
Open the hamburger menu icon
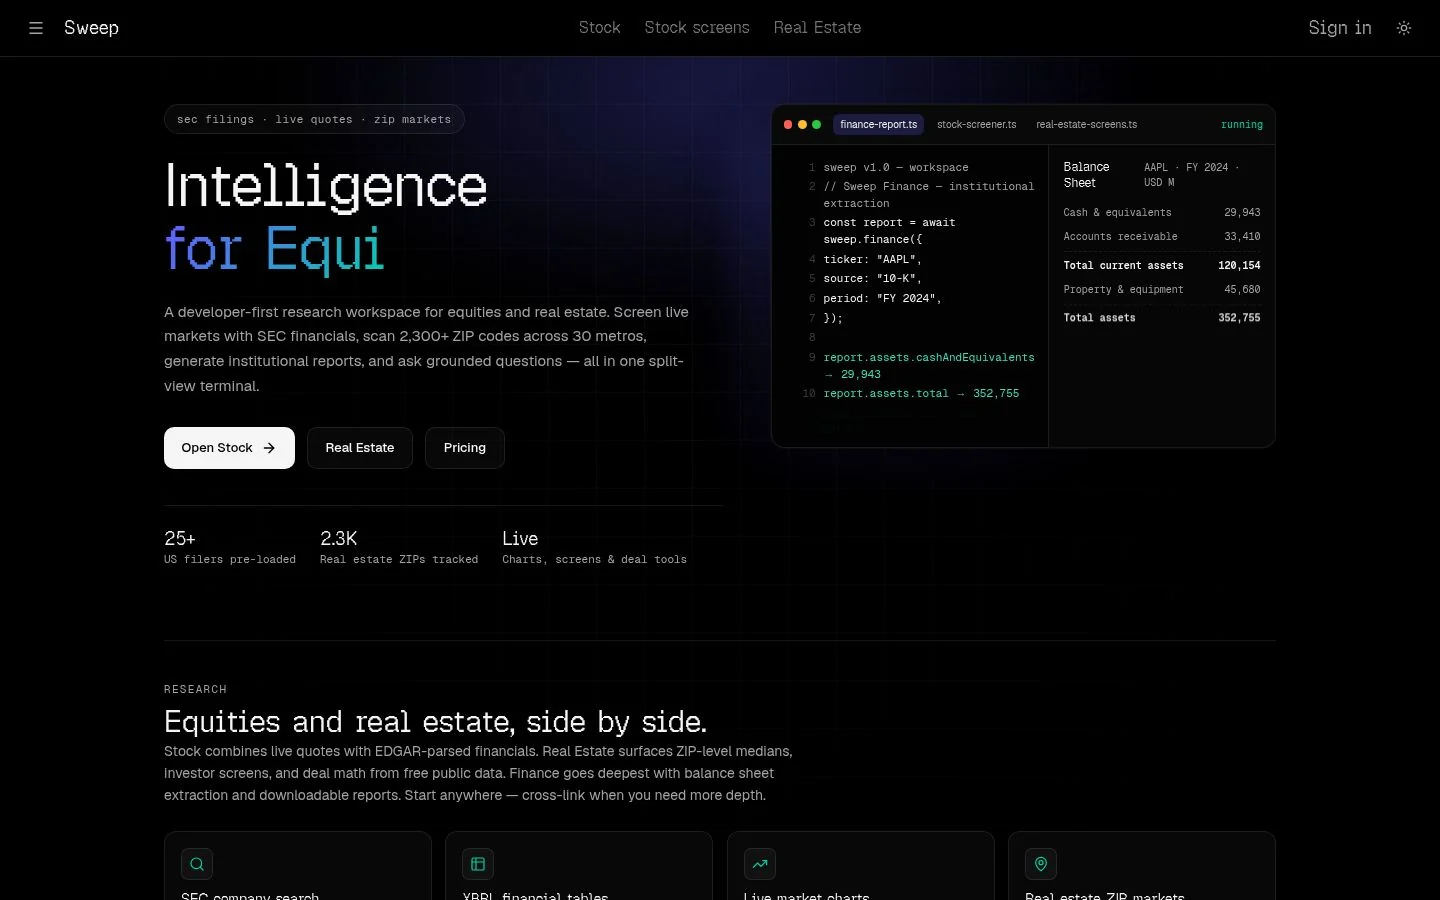pos(36,28)
